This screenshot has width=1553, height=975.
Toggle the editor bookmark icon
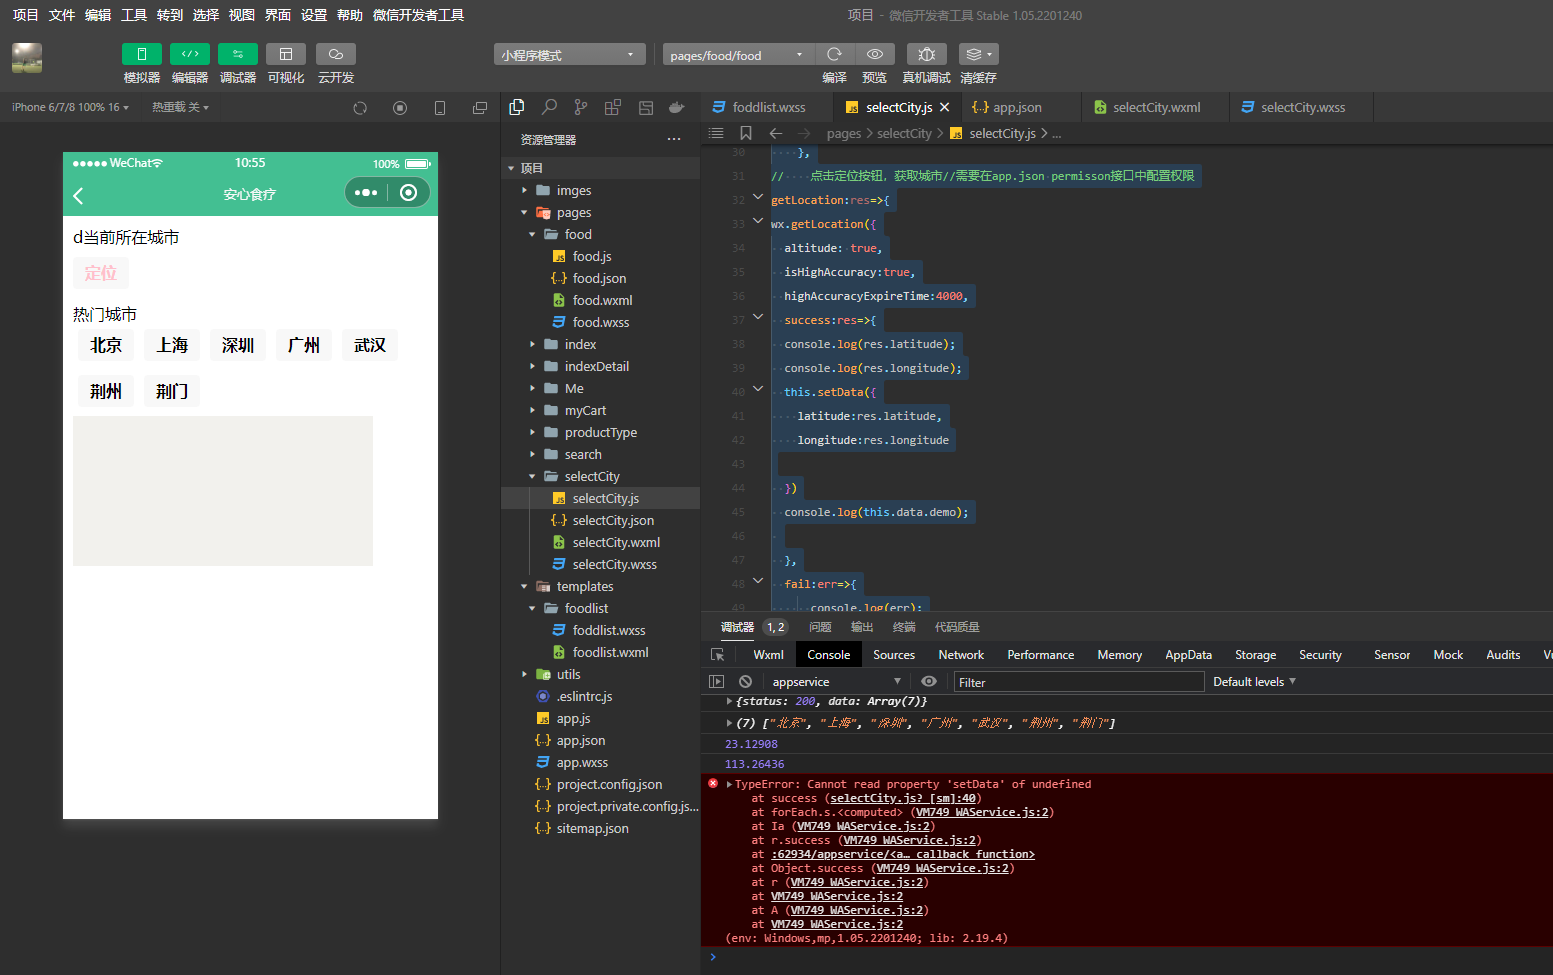click(746, 133)
